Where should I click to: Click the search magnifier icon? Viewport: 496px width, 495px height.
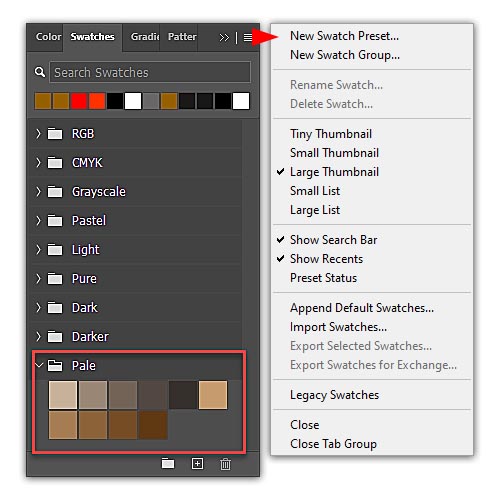click(40, 72)
